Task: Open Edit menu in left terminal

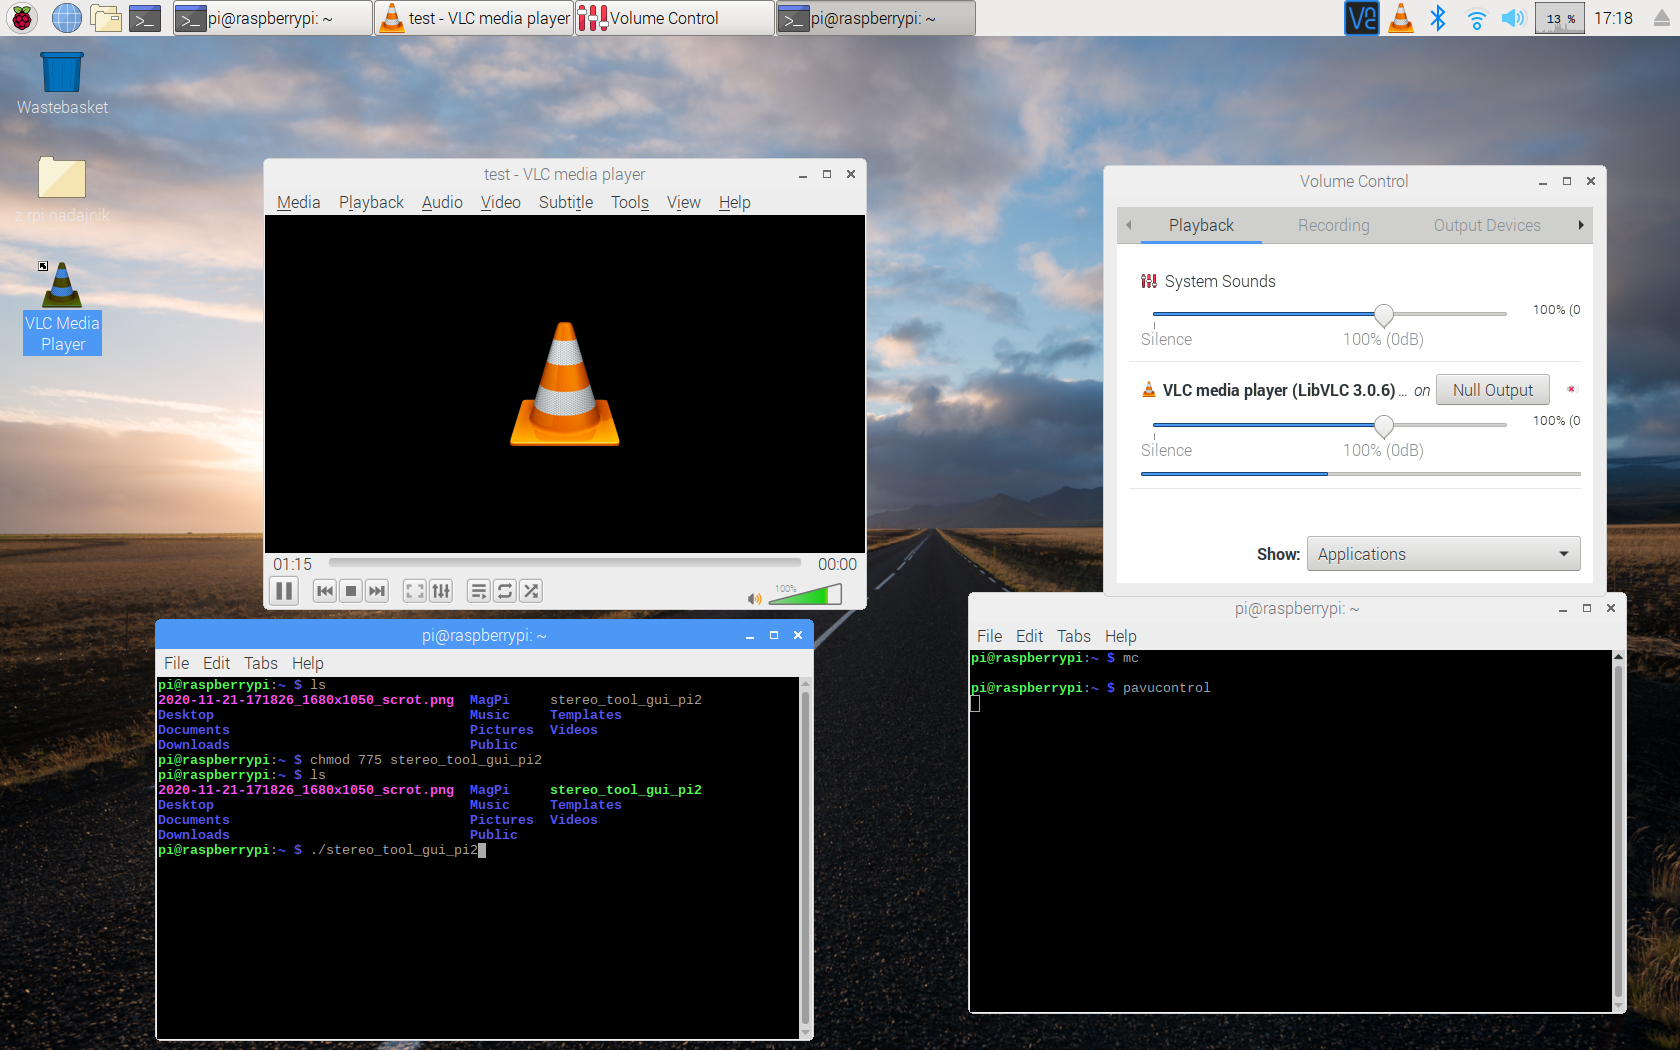Action: point(216,663)
